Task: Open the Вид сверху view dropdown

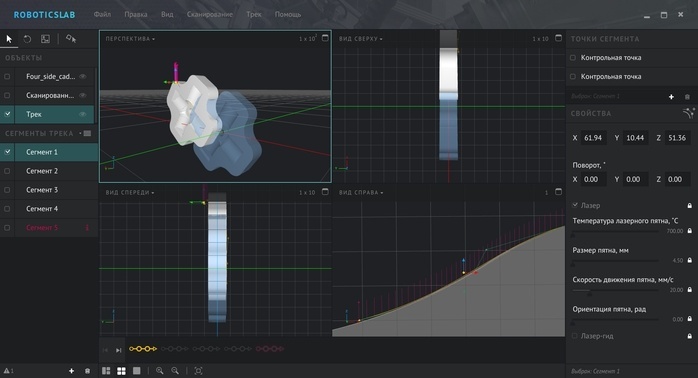Action: click(x=361, y=39)
